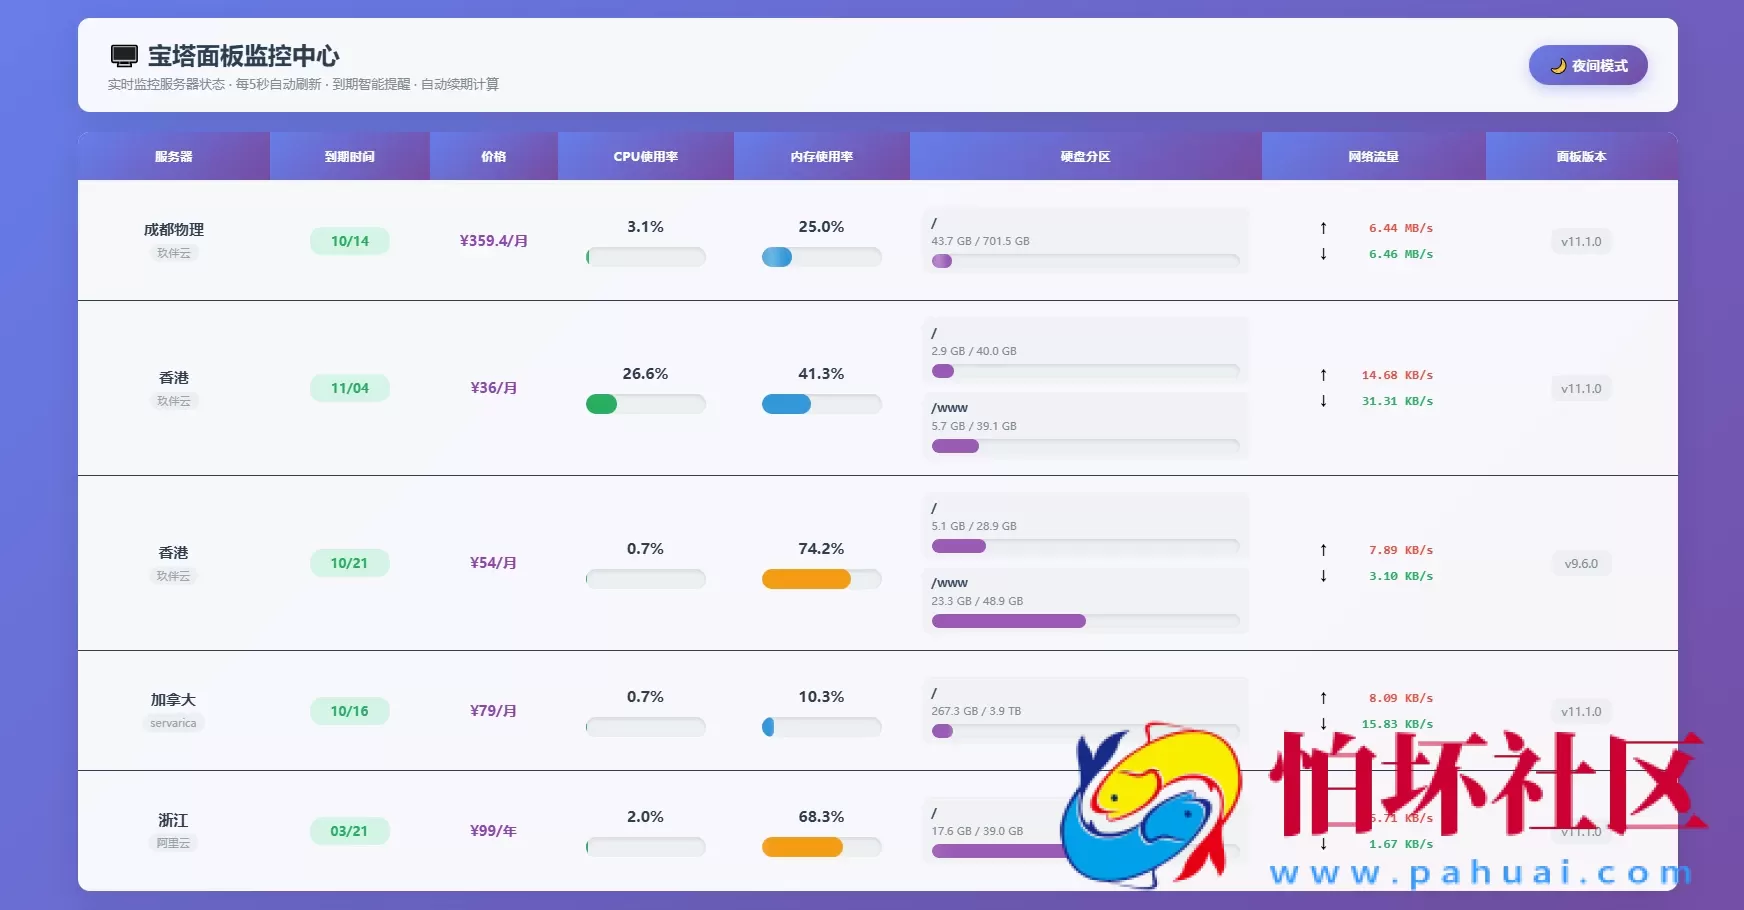Toggle the 夜间模式 night mode button
This screenshot has height=910, width=1744.
pyautogui.click(x=1587, y=65)
